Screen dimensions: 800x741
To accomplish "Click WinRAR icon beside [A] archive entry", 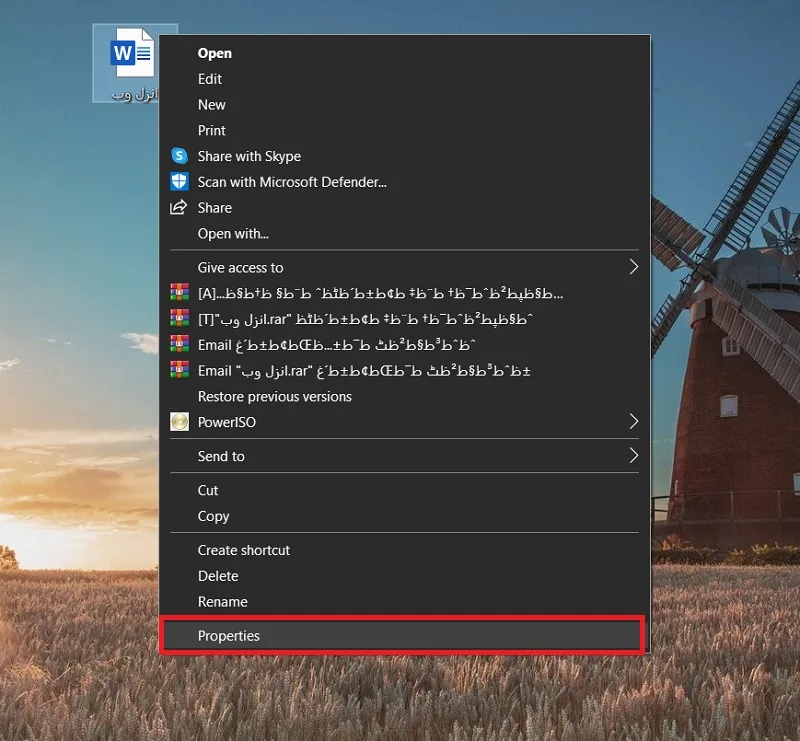I will [x=179, y=293].
